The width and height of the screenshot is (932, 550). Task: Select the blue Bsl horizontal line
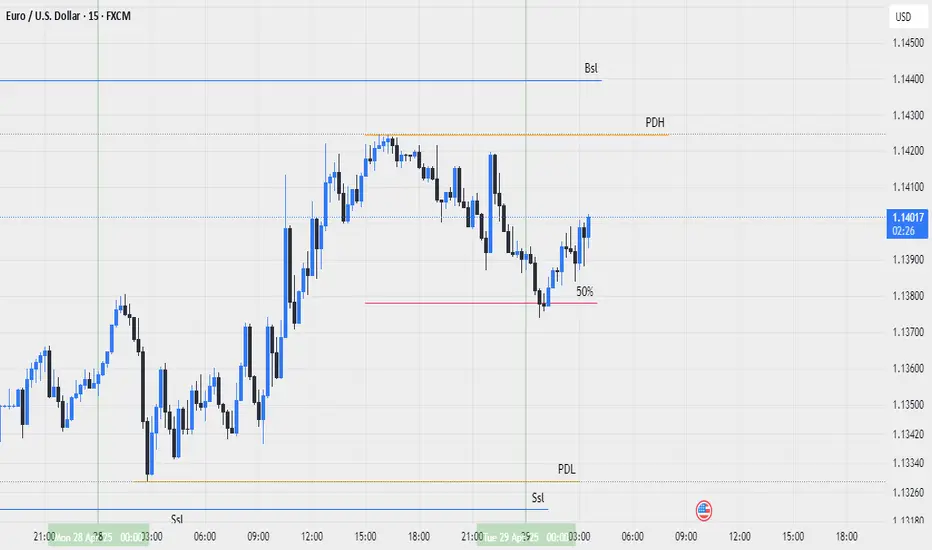pyautogui.click(x=300, y=80)
